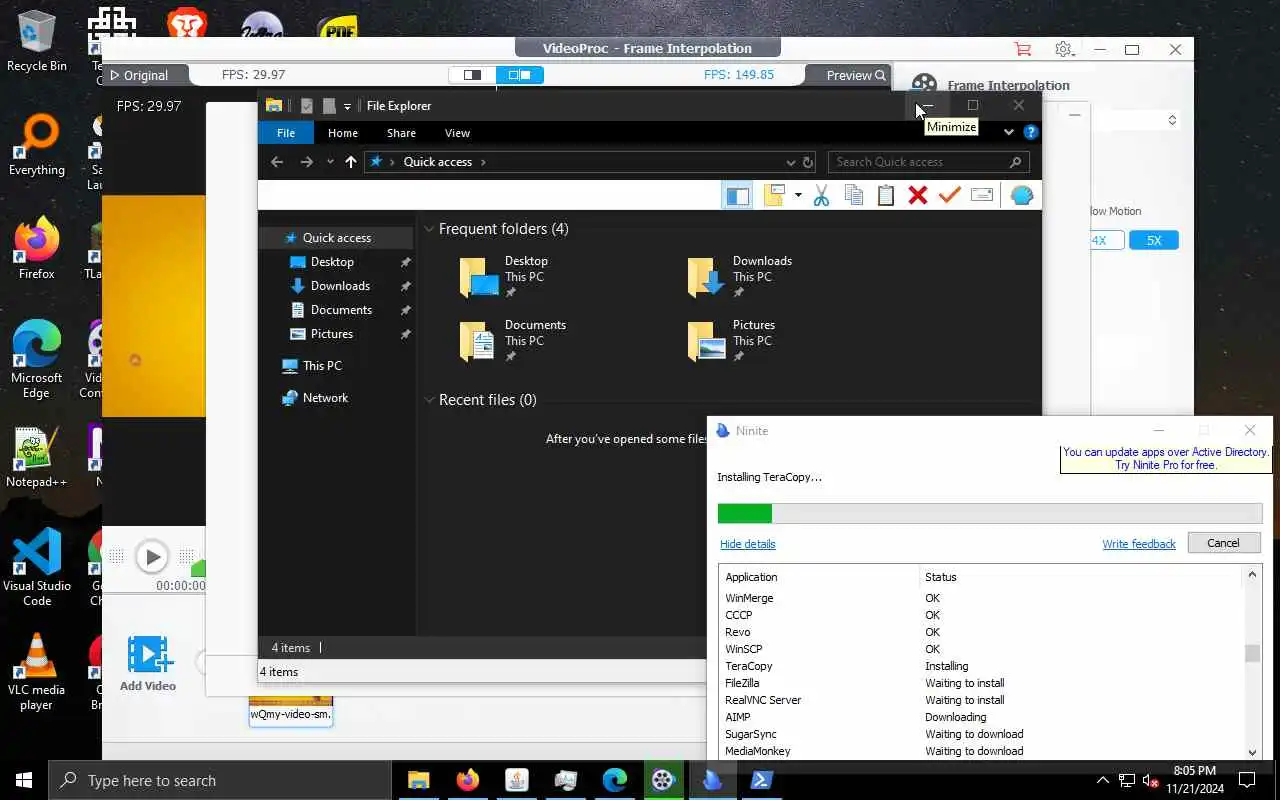
Task: Collapse the Recent files section
Action: point(429,400)
